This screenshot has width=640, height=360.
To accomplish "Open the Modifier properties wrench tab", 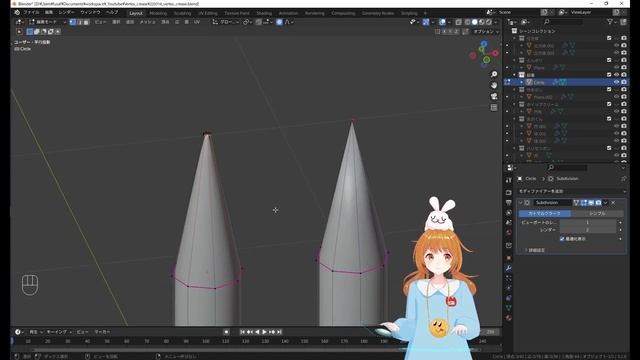I will (x=509, y=268).
